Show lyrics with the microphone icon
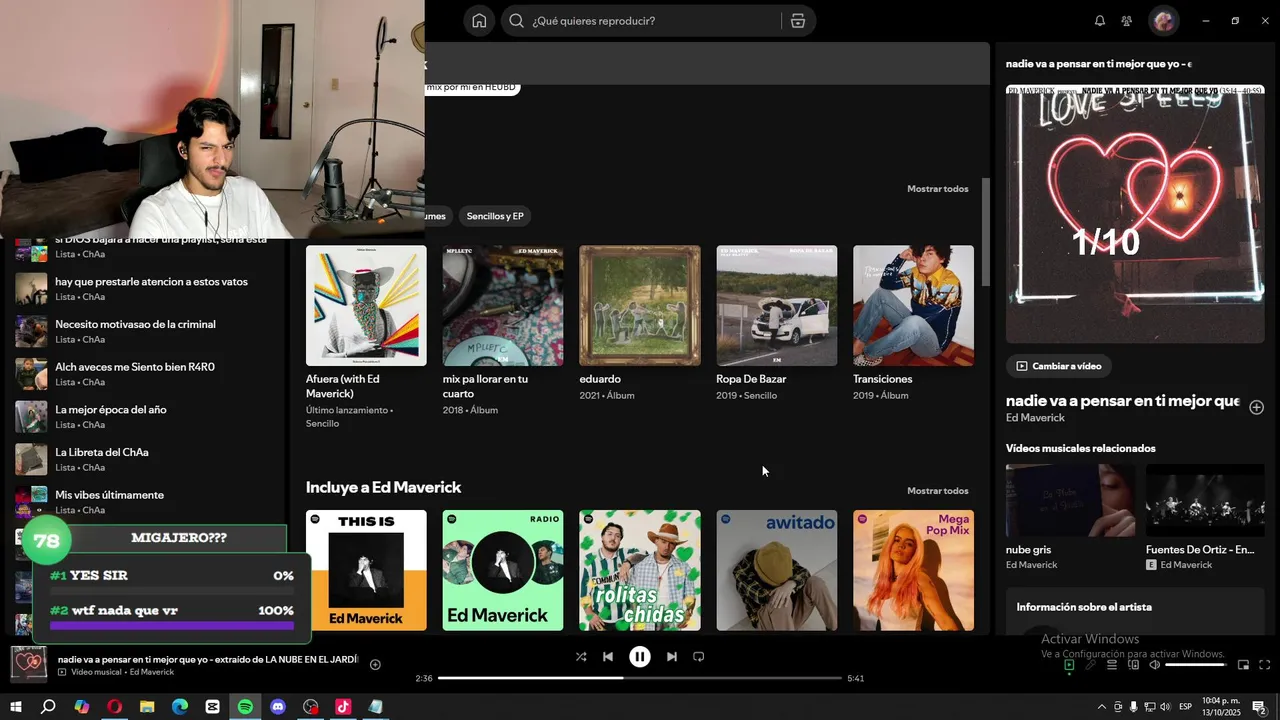 pyautogui.click(x=1090, y=665)
